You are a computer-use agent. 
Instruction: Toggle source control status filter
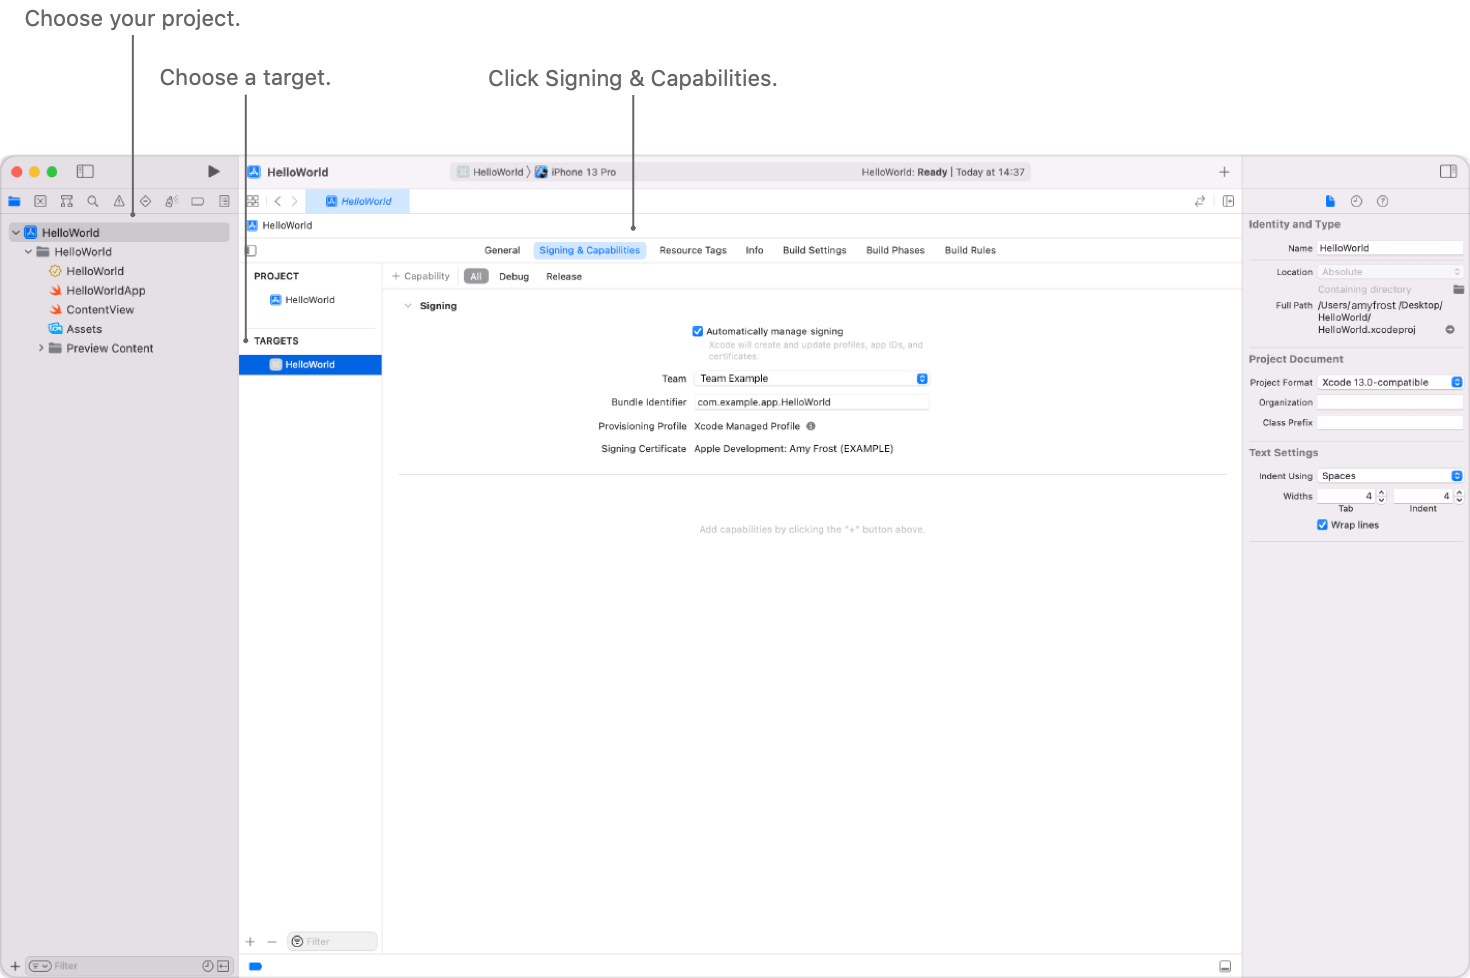tap(223, 966)
